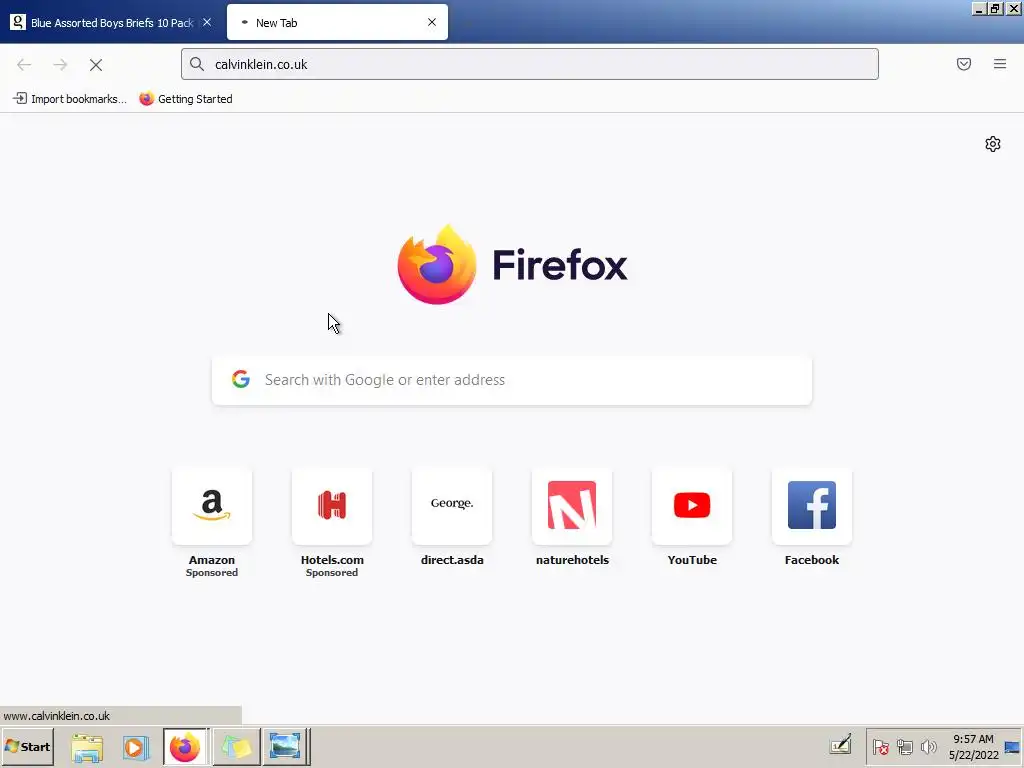Click the Search with Google field
Screen dimensions: 1024x768
[512, 380]
